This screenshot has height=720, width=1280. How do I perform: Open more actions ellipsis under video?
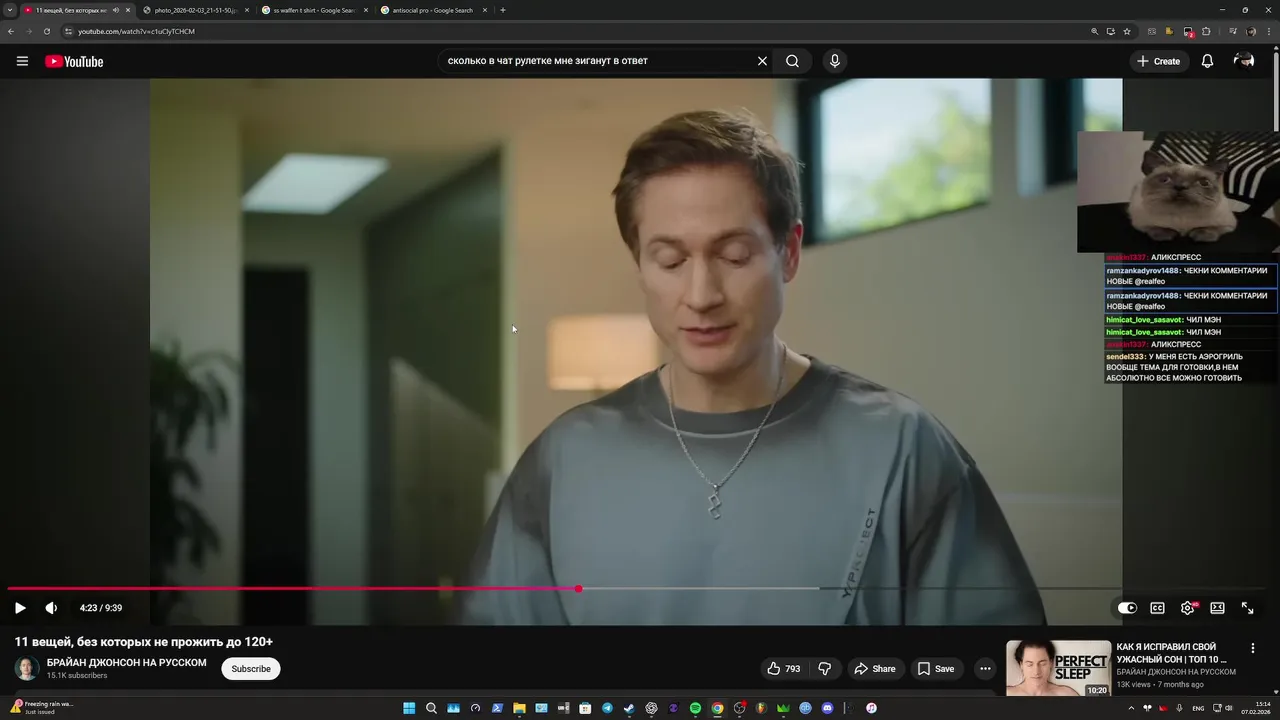point(985,669)
